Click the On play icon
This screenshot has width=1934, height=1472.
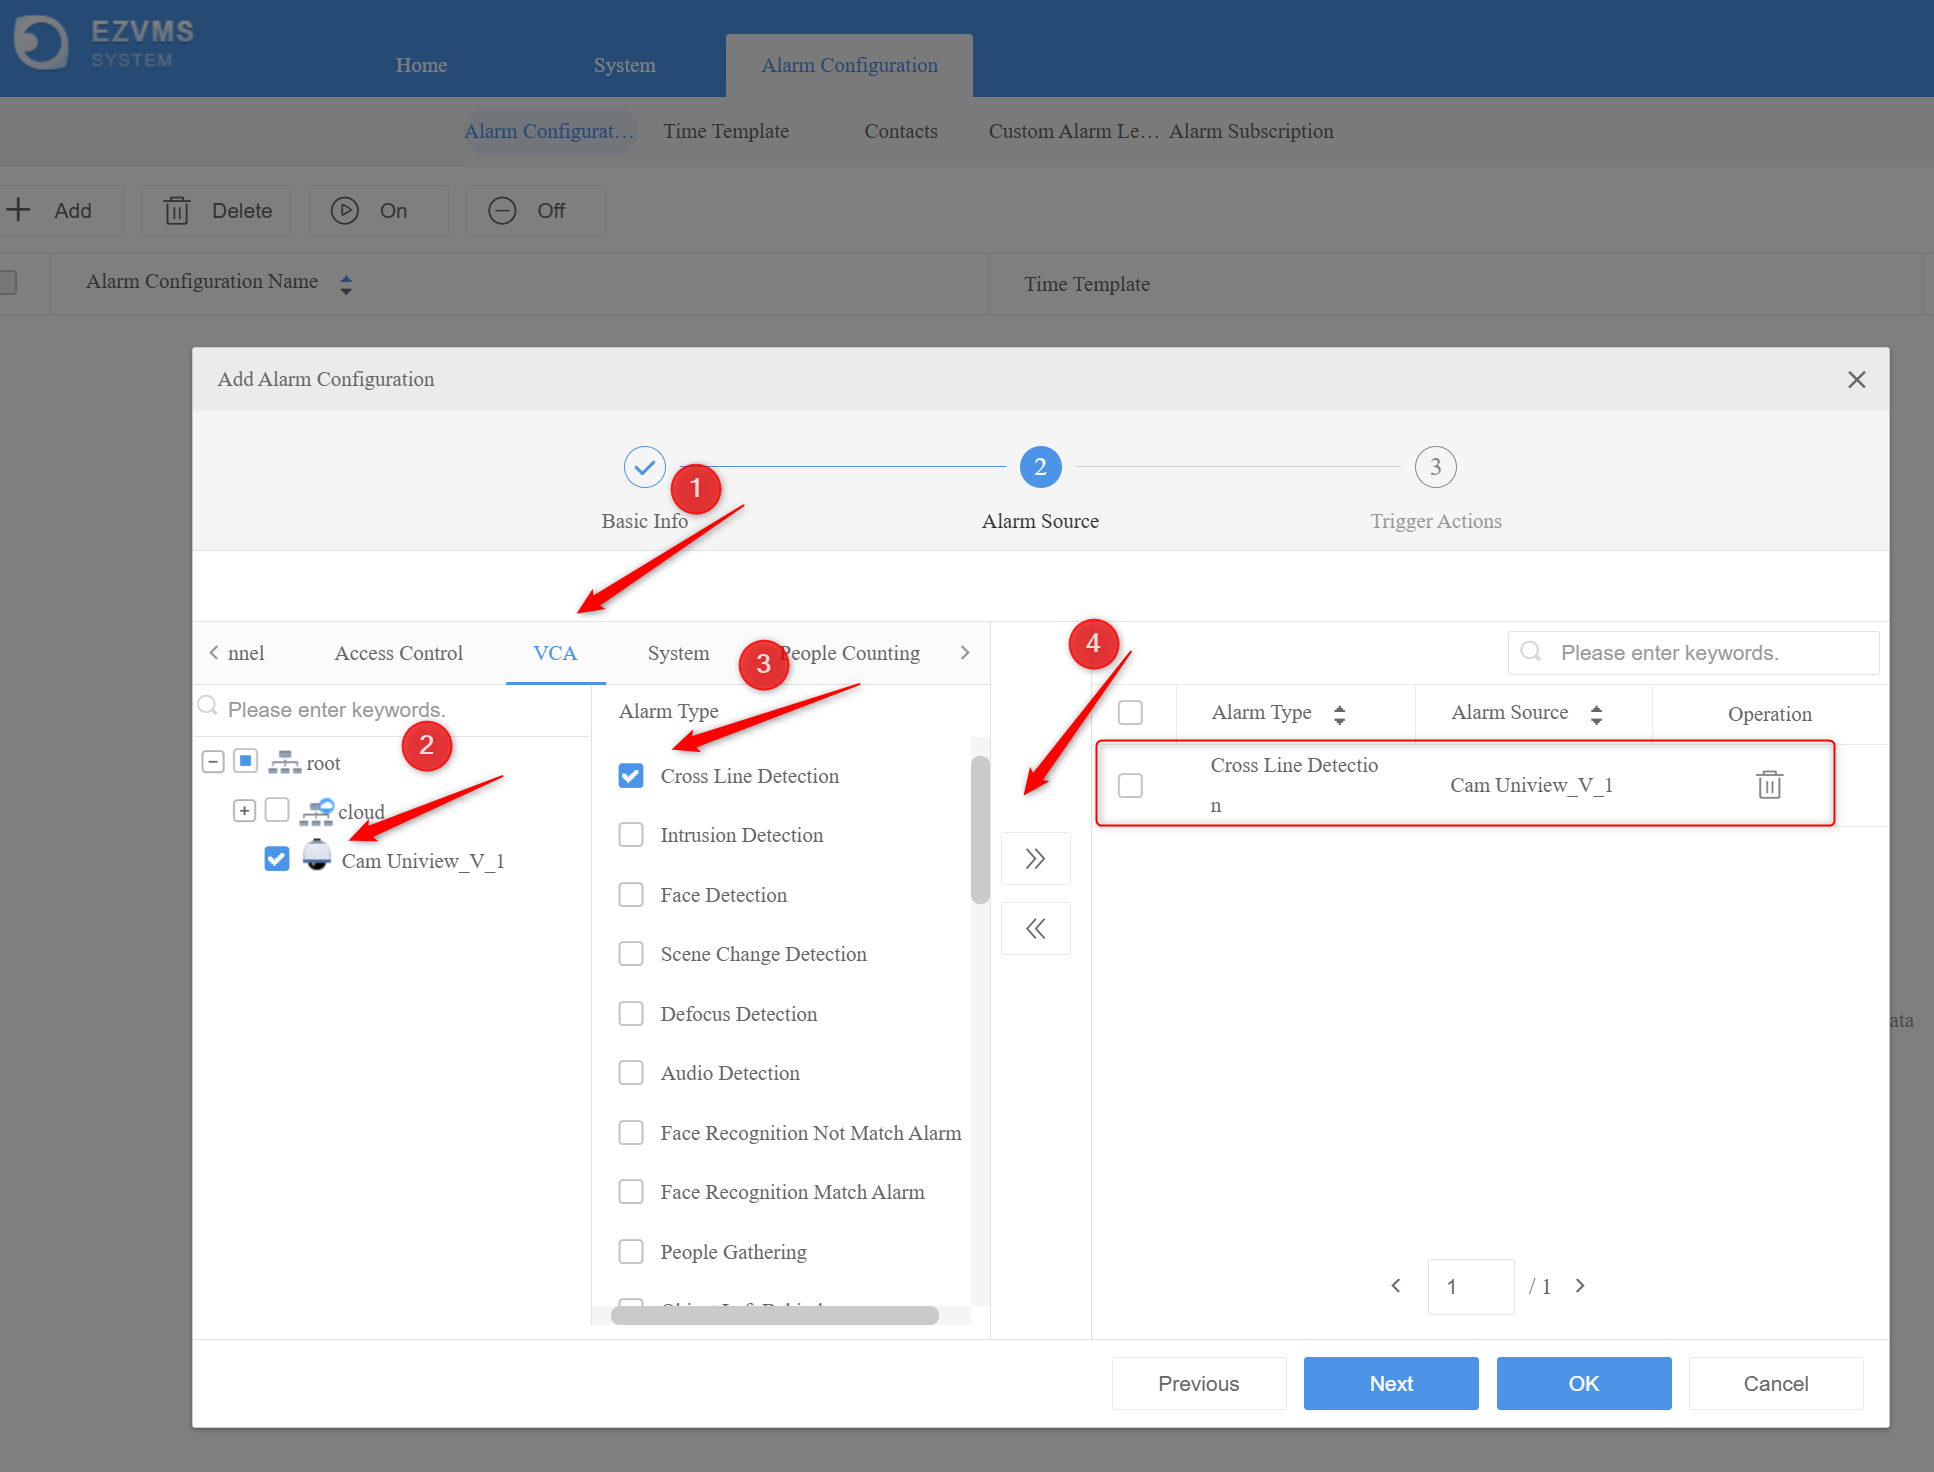click(x=345, y=211)
